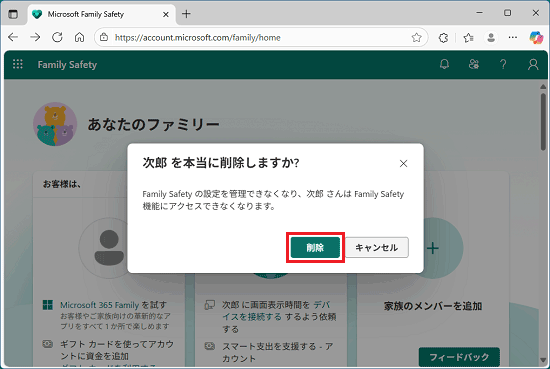Click the scrollbar up arrow
Viewport: 550px width, 369px height.
(543, 86)
